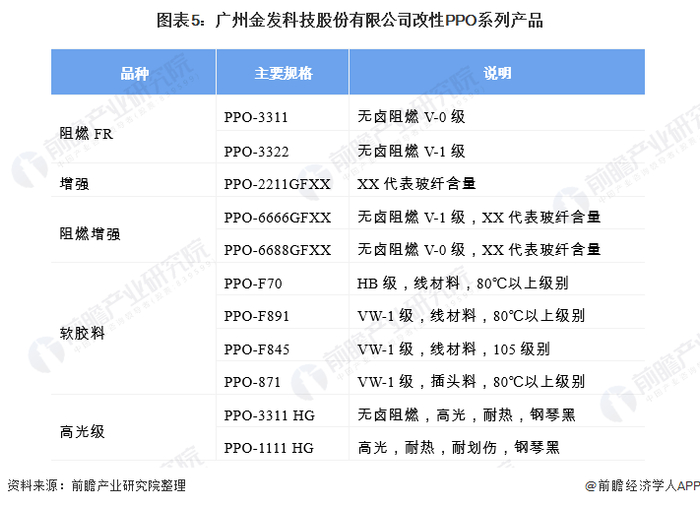Click 'VW-1 级，插头料，80℃以上级别' description
The height and width of the screenshot is (506, 700).
(x=471, y=382)
